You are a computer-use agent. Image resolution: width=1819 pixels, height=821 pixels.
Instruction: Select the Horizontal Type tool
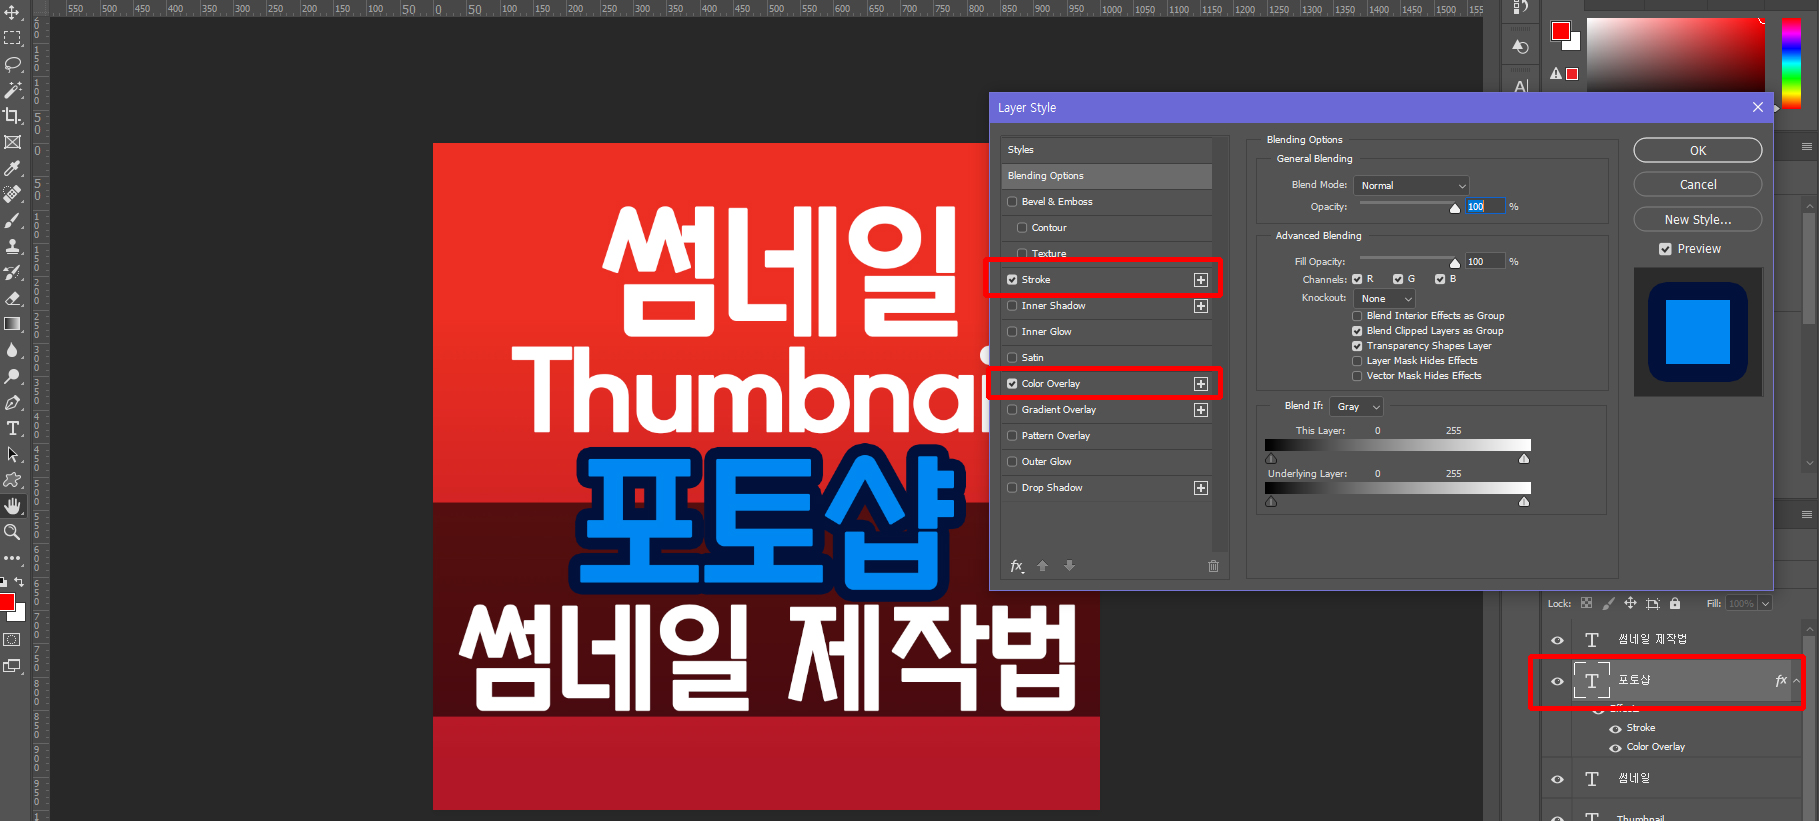click(12, 428)
